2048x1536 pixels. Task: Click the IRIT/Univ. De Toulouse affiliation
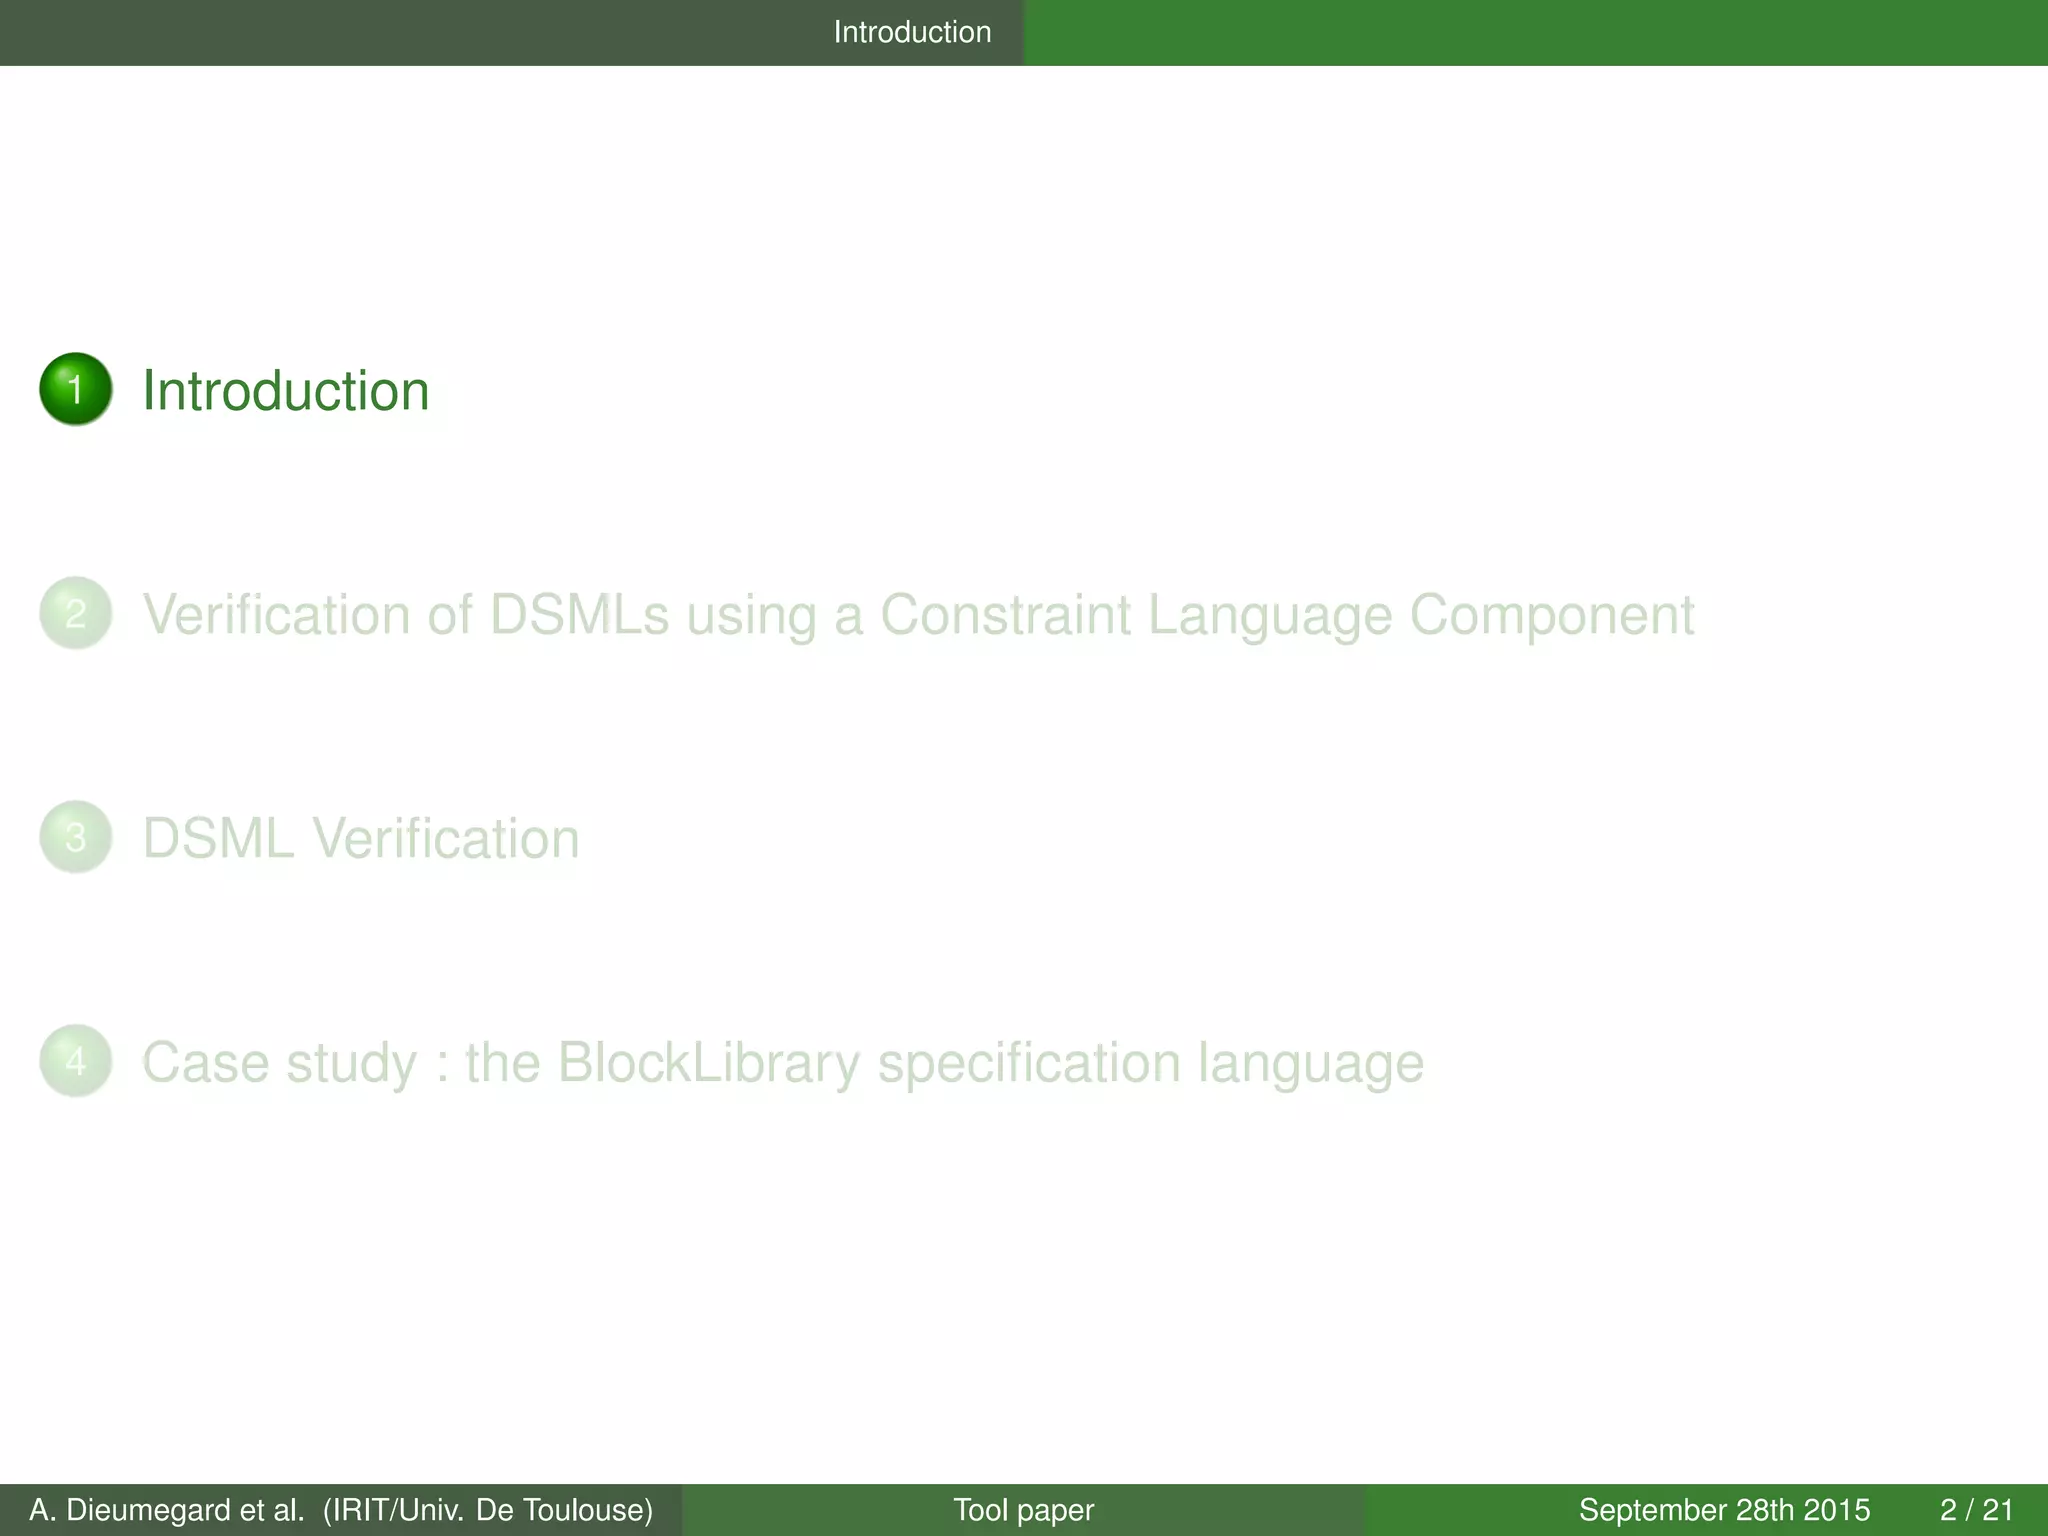click(487, 1510)
